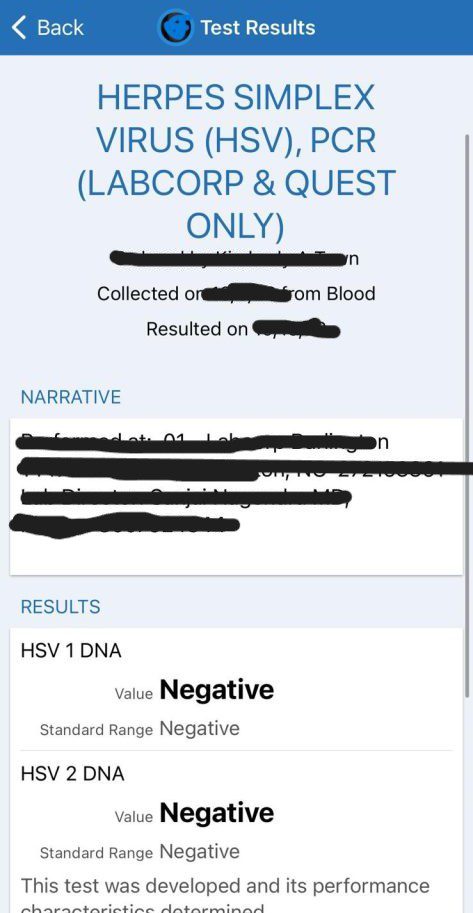Tap the narrative details card
Screen dimensions: 473x913
tap(236, 496)
